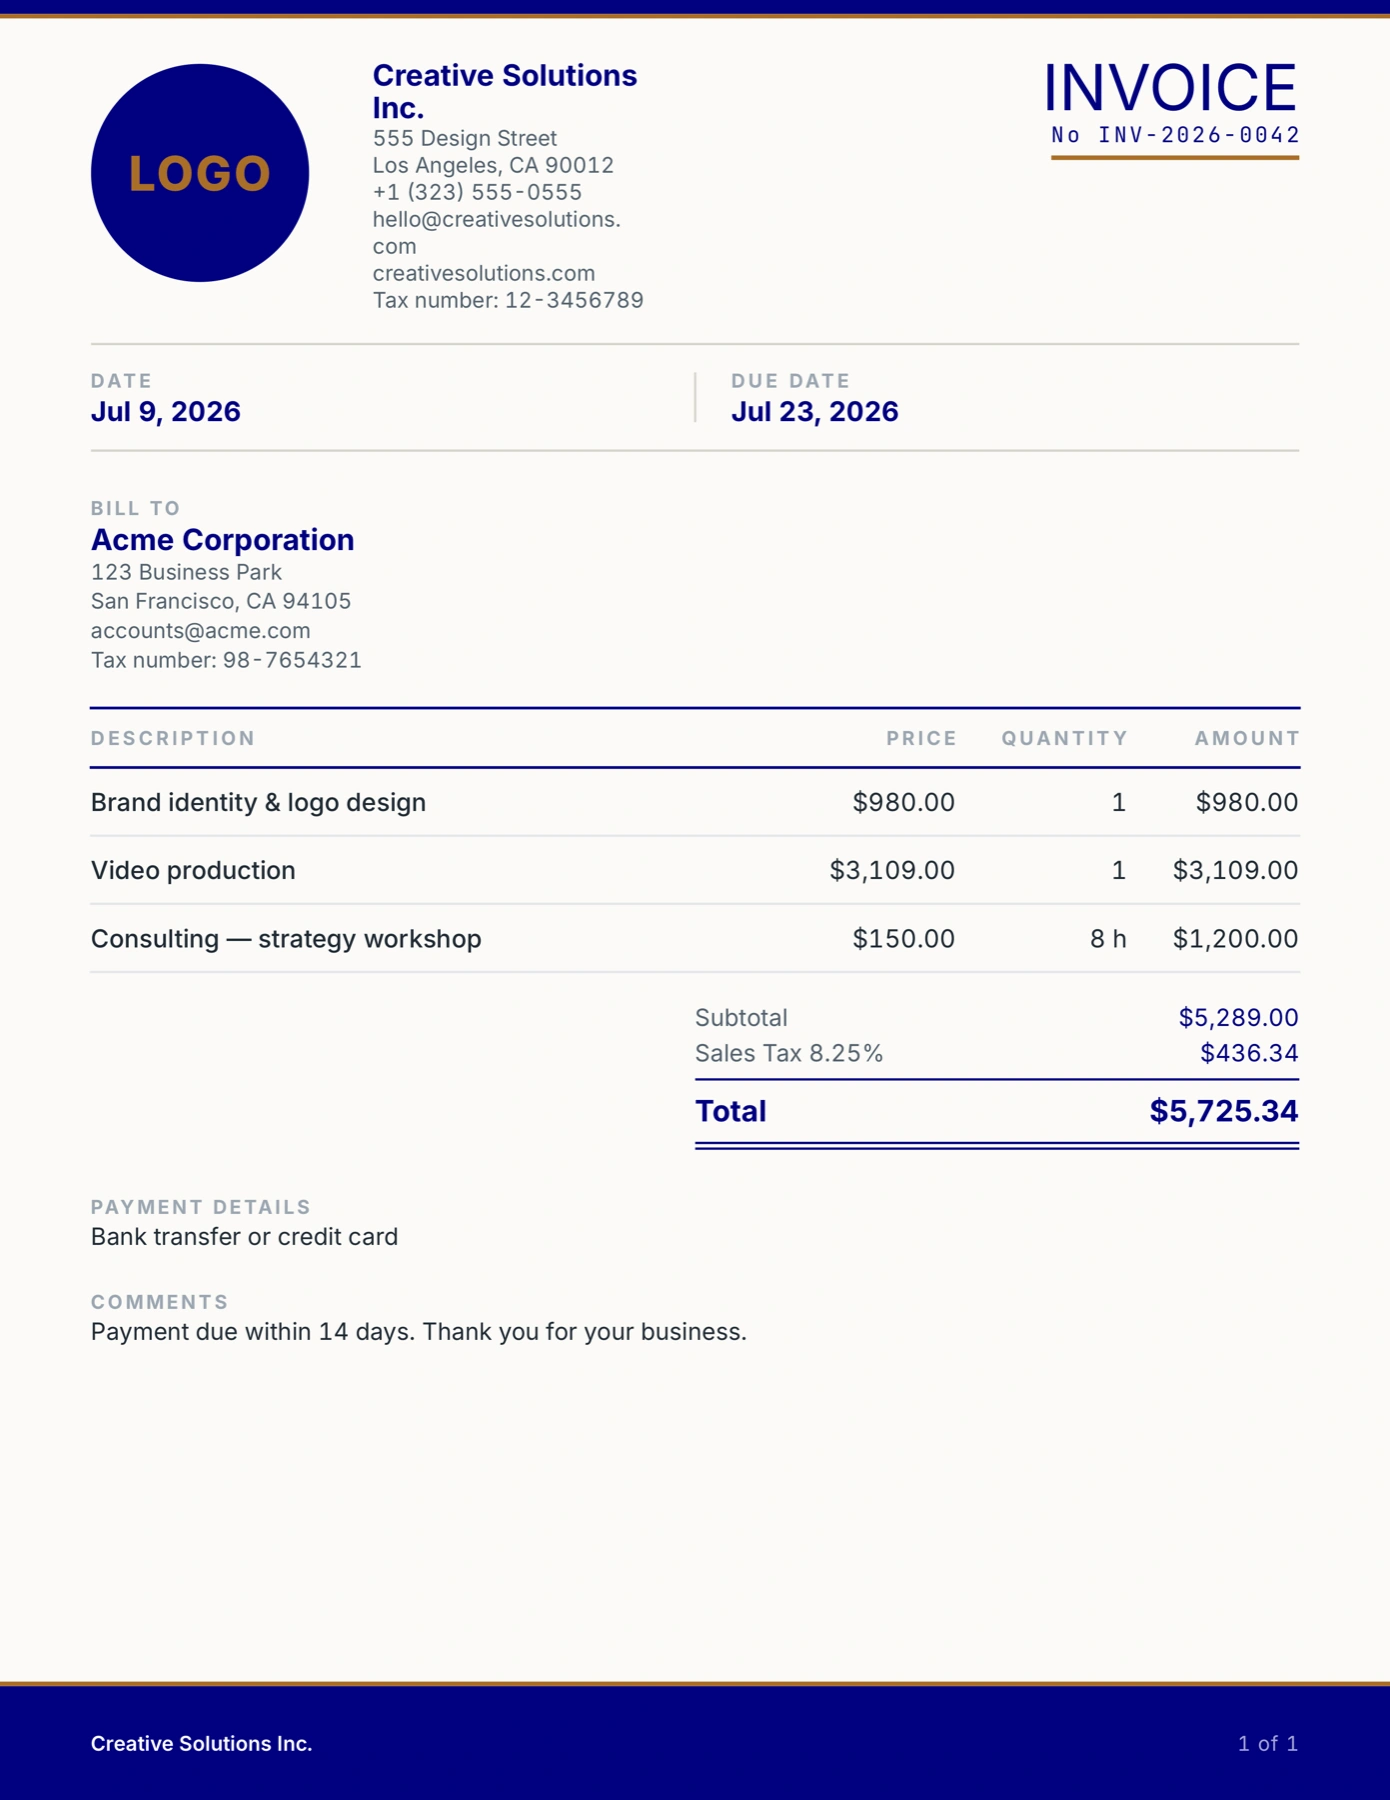Select the due date Jul 23, 2026
1390x1800 pixels.
(815, 412)
